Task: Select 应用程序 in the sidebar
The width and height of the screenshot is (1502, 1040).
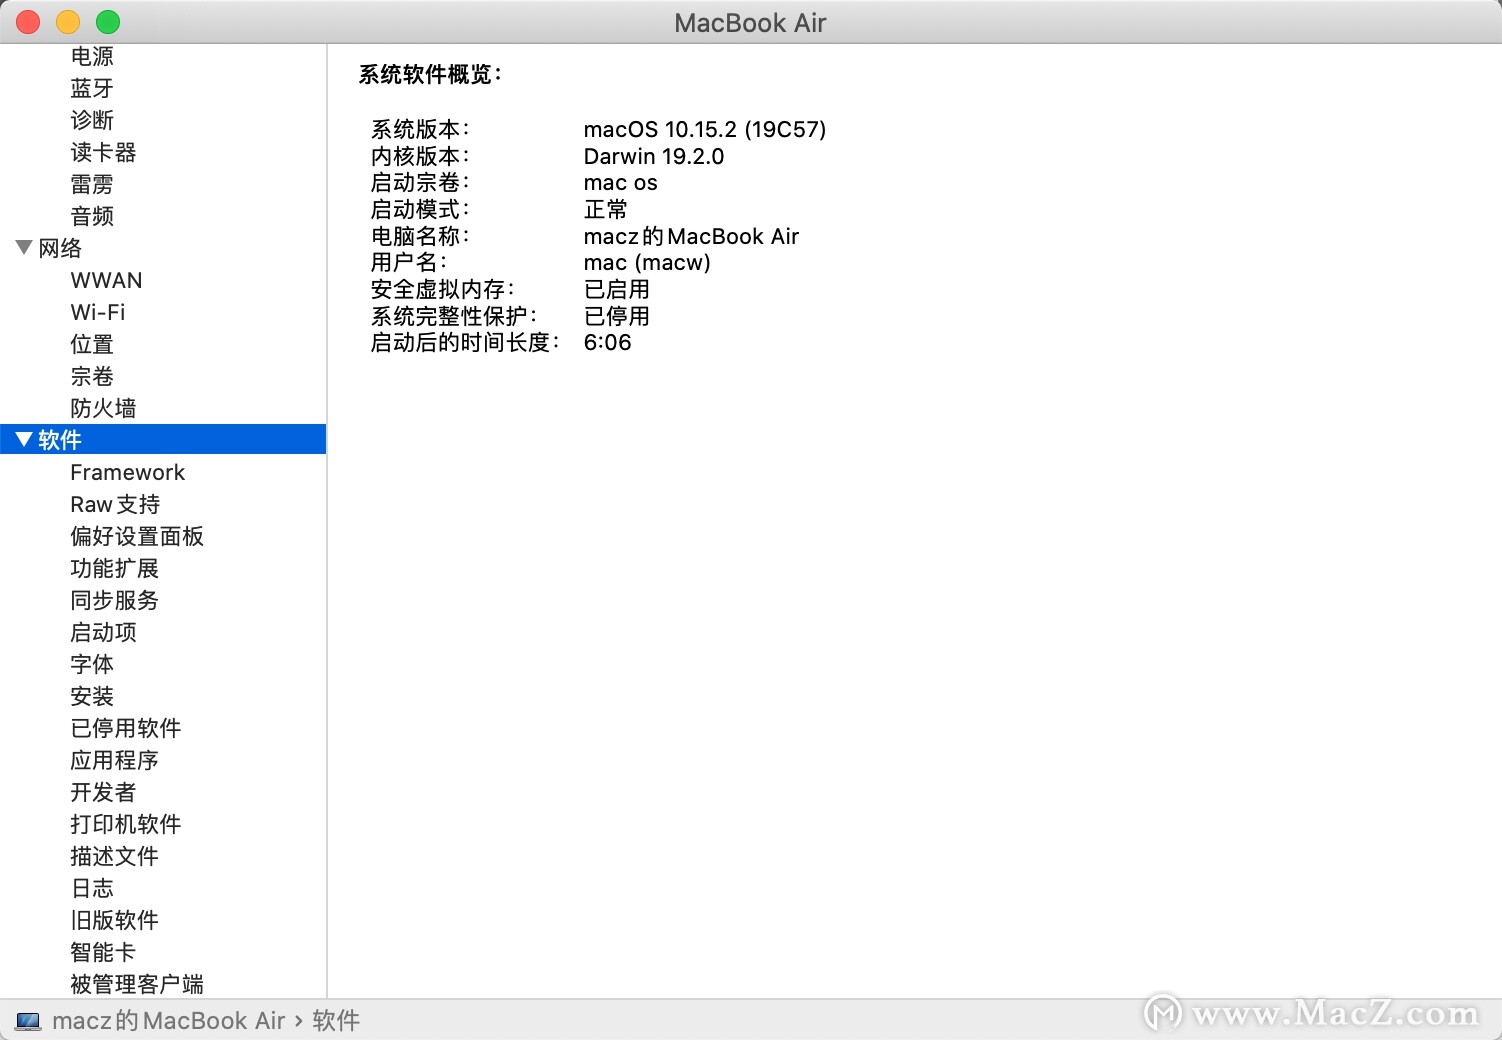Action: [114, 760]
